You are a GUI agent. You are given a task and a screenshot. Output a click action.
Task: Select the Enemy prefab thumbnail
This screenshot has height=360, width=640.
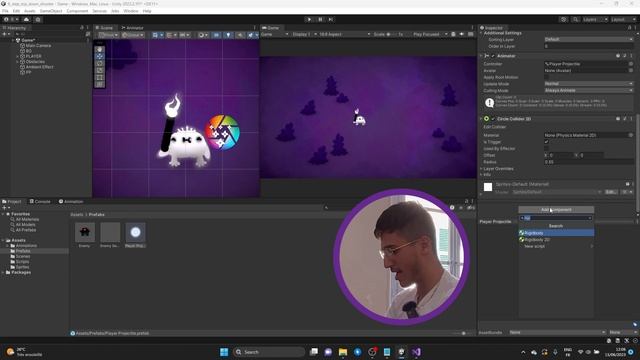[x=85, y=232]
